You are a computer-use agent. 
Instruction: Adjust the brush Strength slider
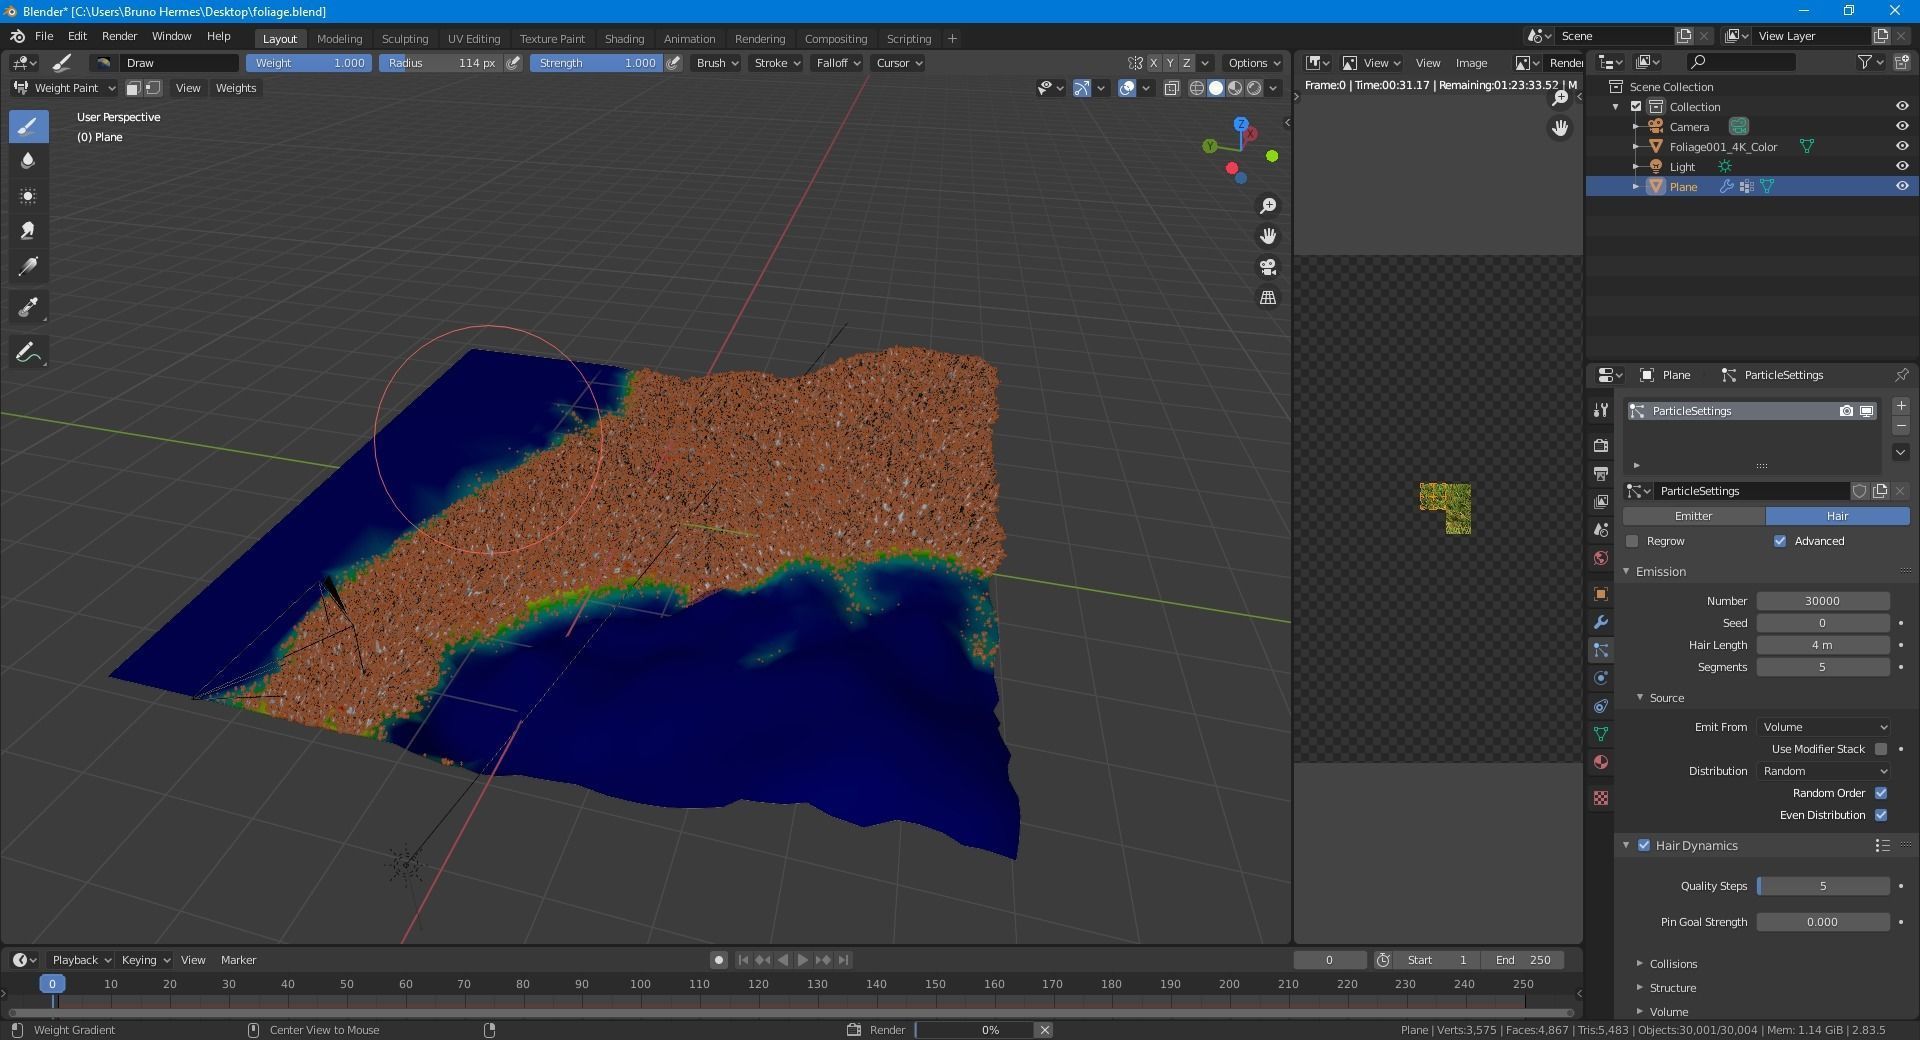pos(596,63)
